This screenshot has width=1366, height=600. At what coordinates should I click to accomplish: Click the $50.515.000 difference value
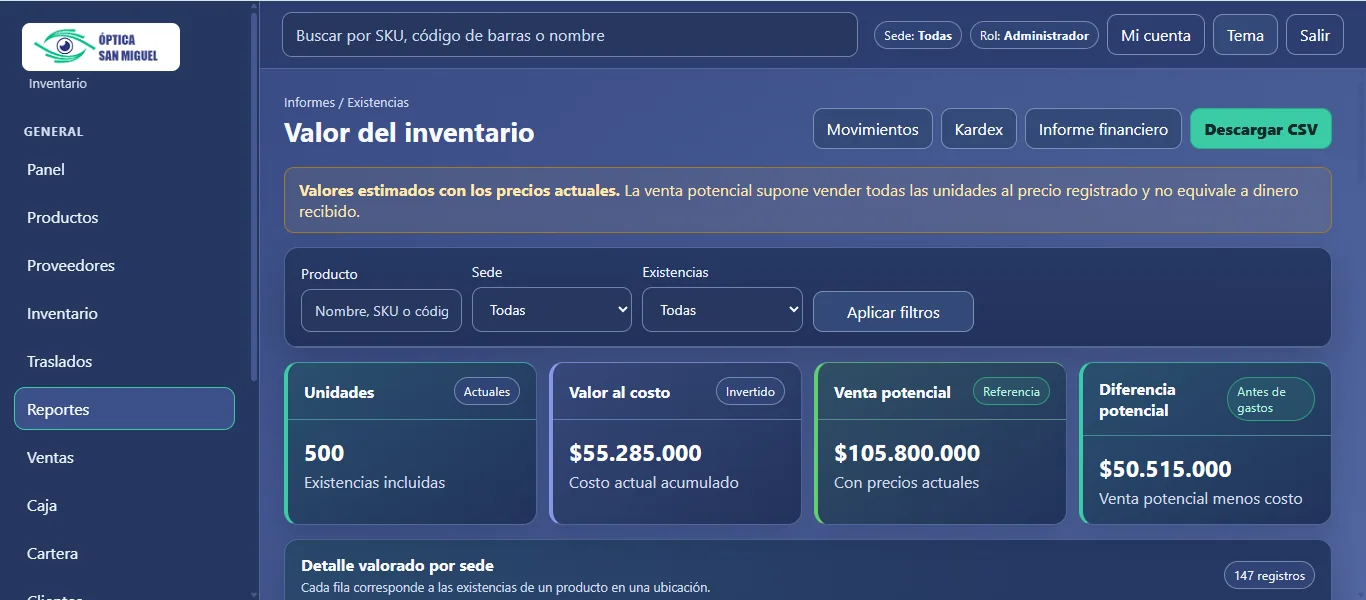(1165, 469)
